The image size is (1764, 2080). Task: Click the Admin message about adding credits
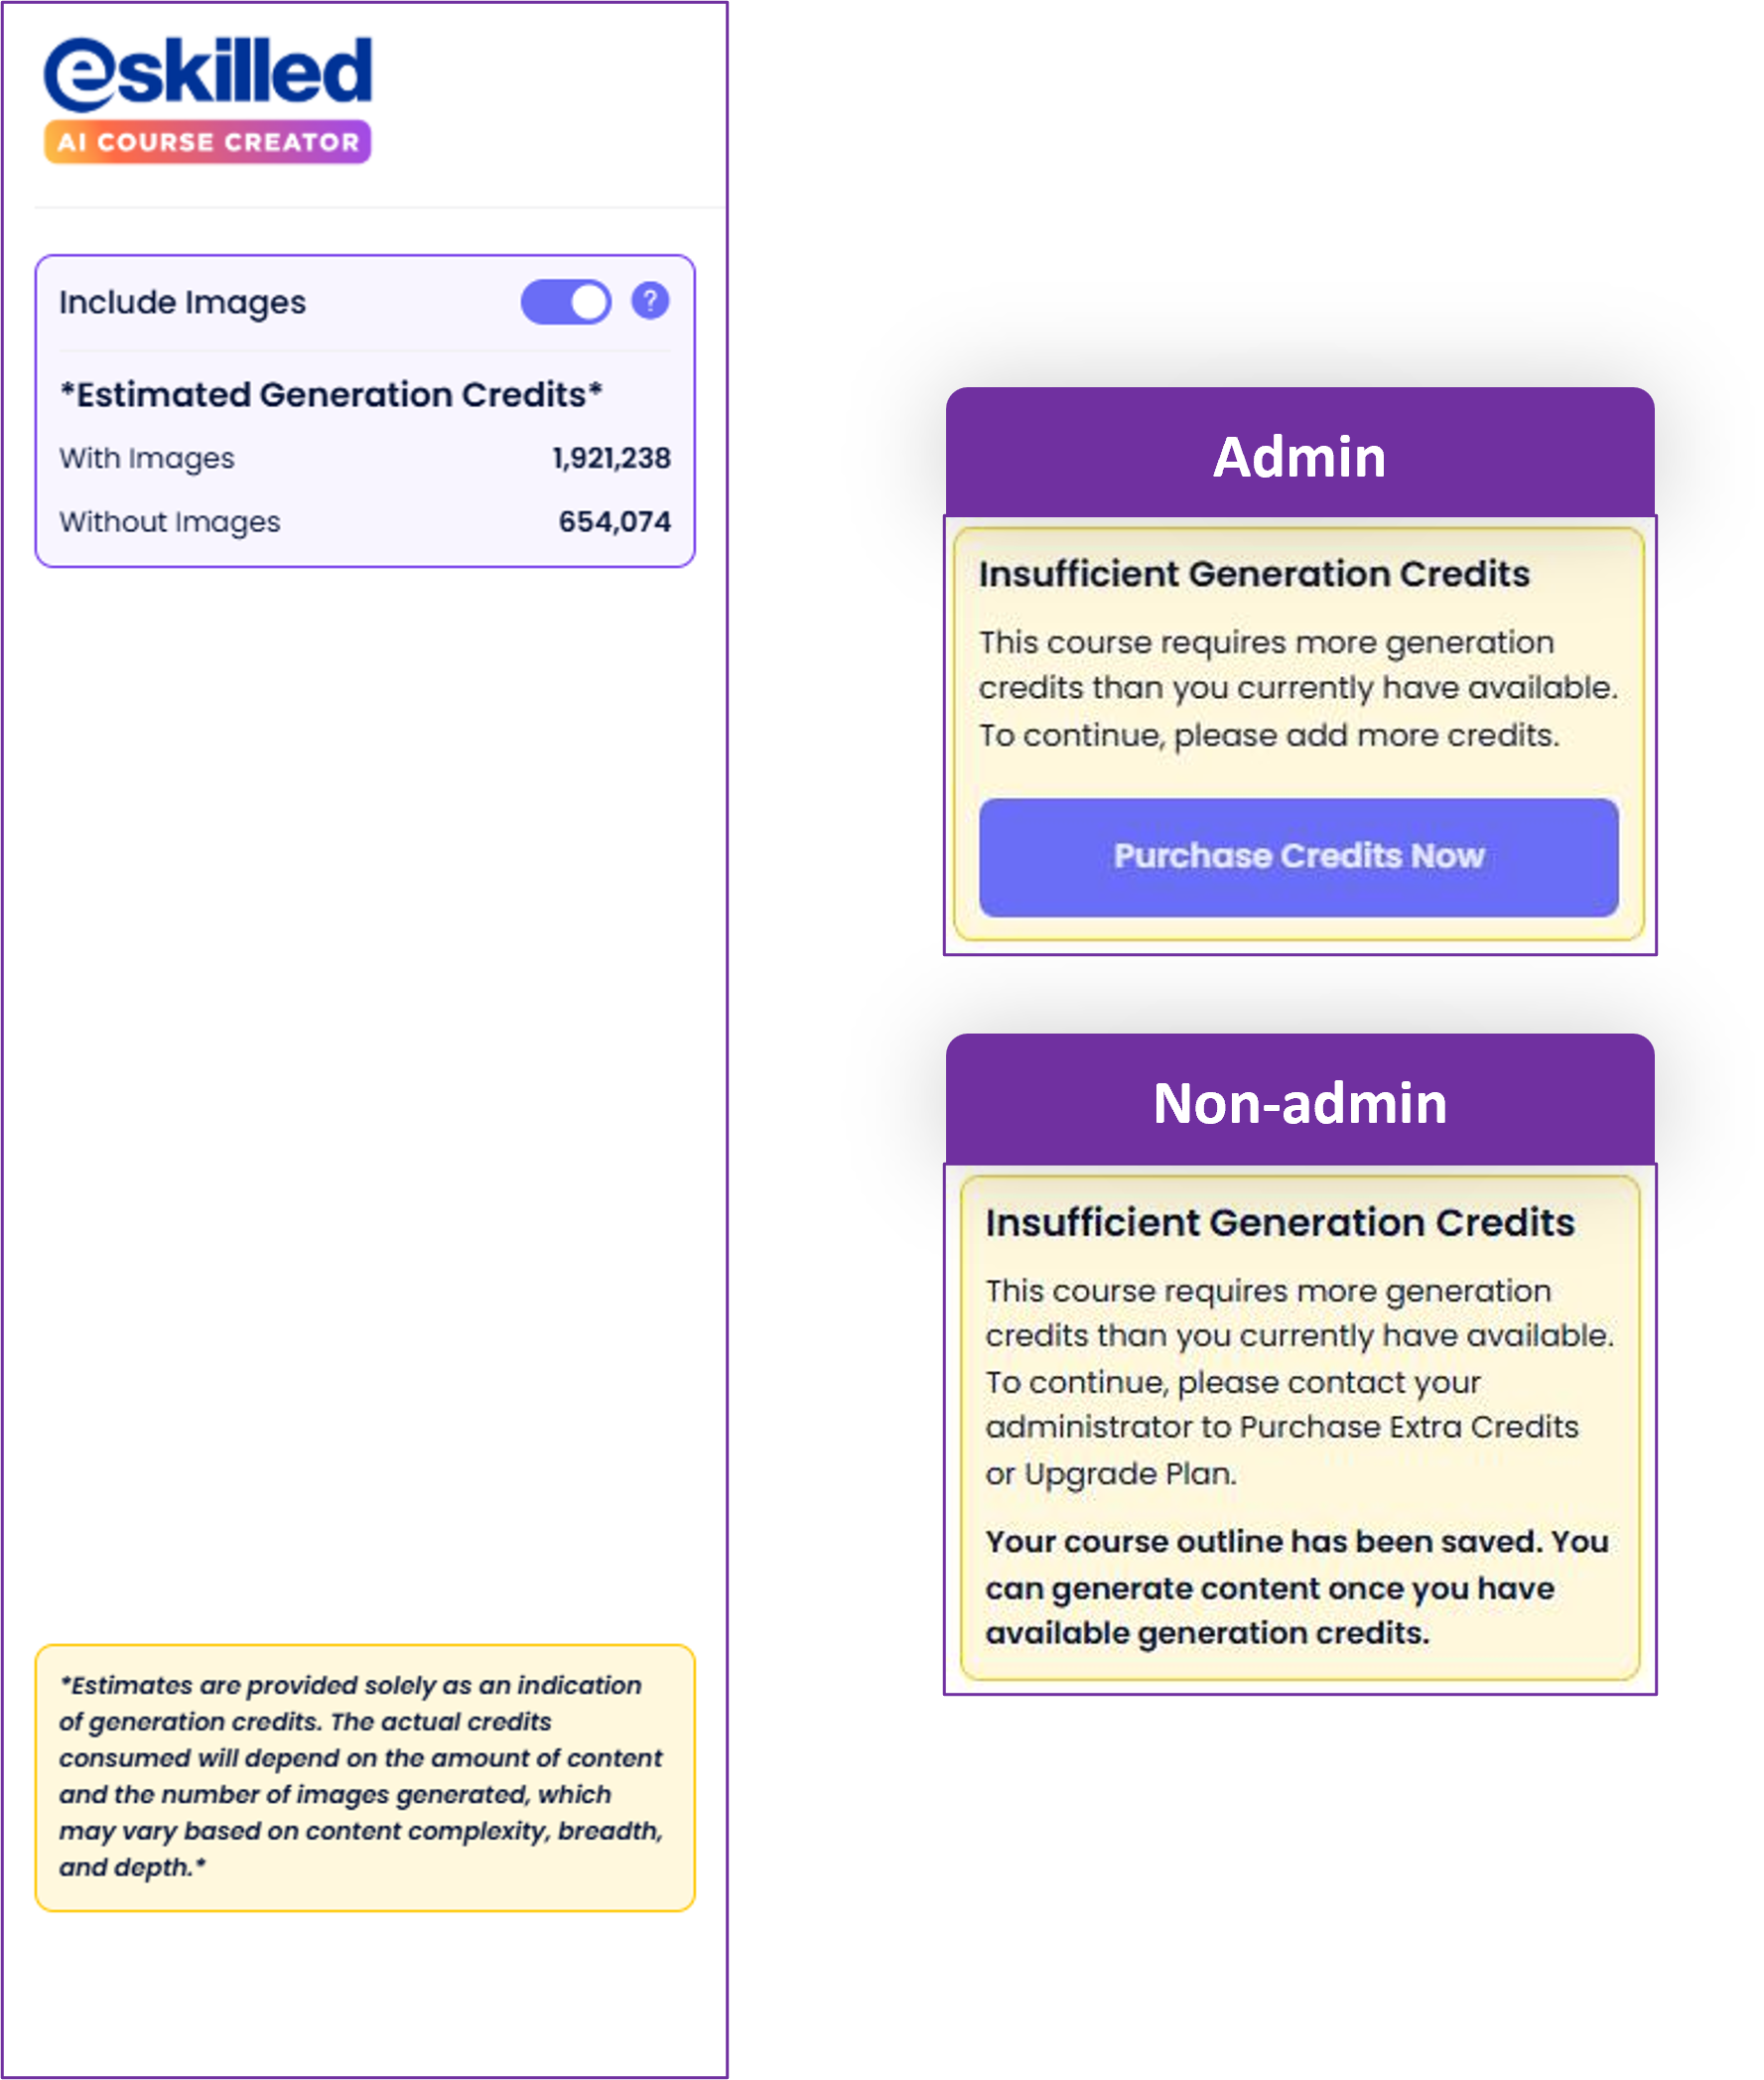point(1297,688)
